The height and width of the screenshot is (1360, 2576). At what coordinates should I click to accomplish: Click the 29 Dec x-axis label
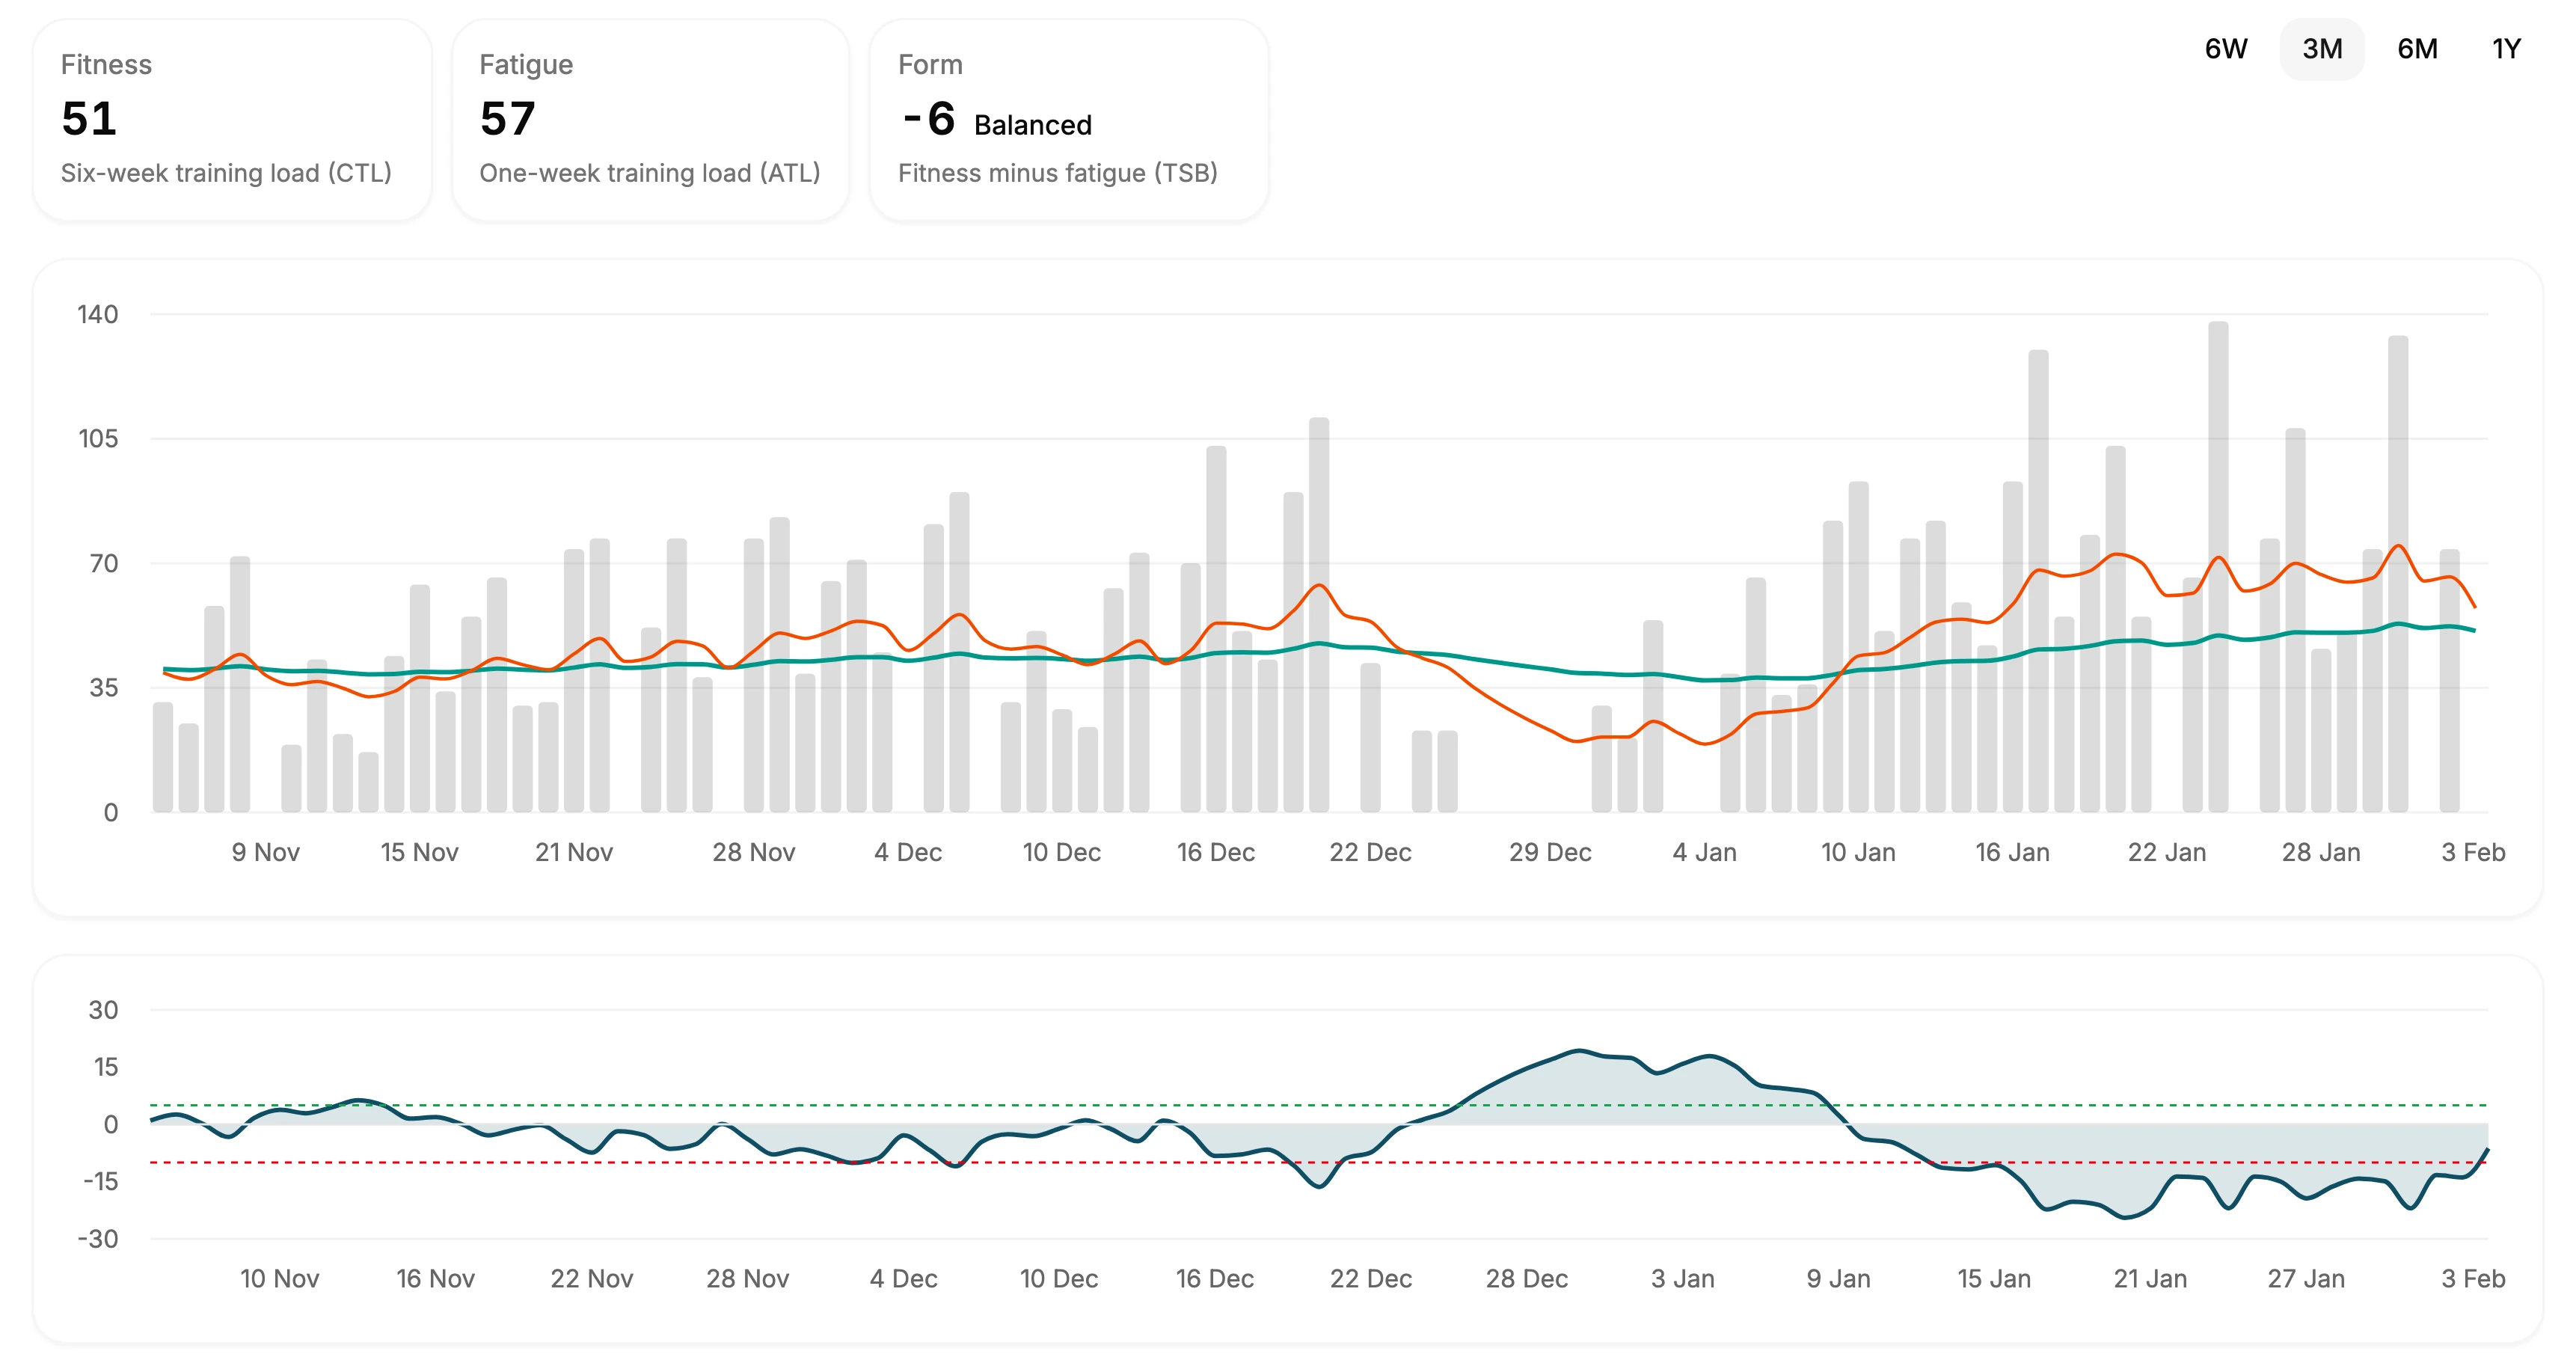tap(1550, 852)
